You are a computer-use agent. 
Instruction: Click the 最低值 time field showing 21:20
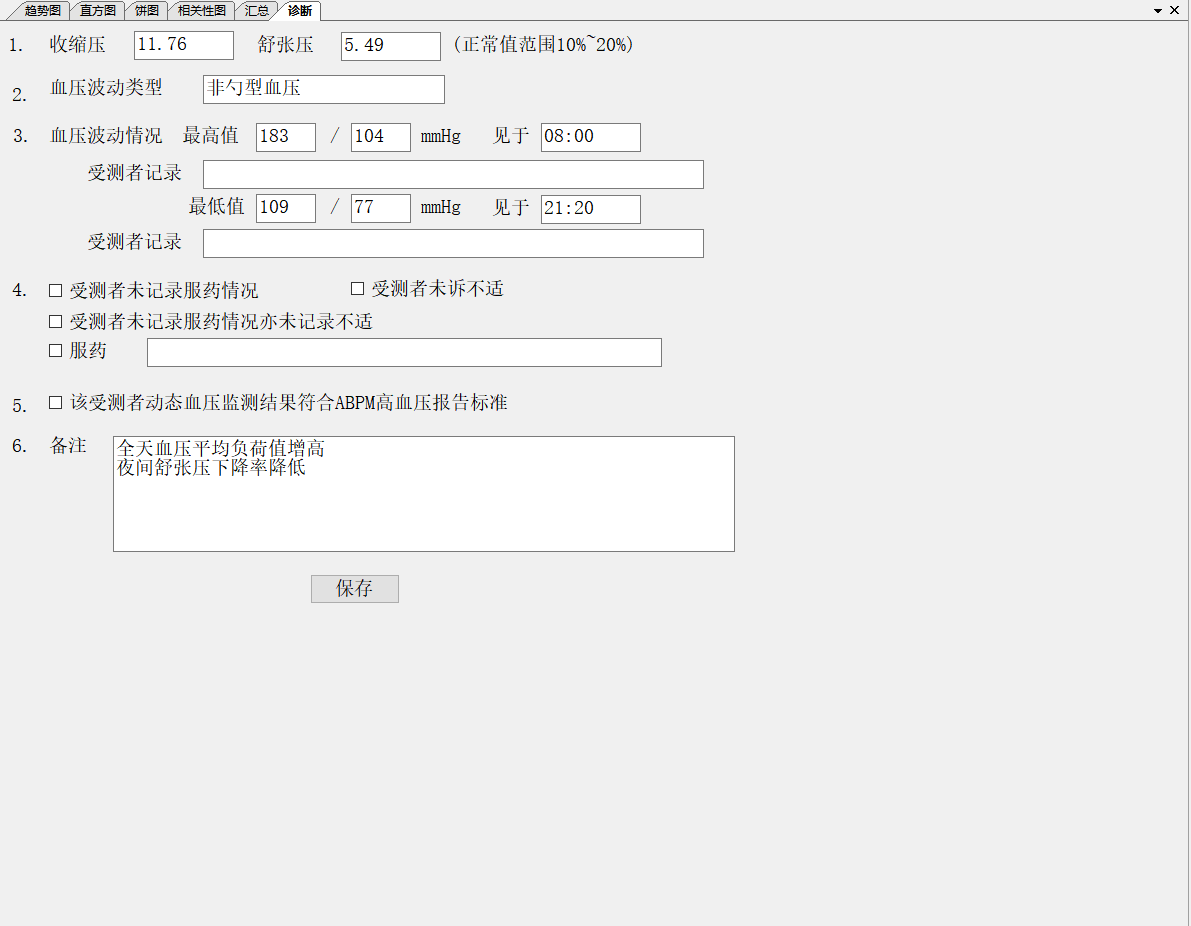click(590, 209)
